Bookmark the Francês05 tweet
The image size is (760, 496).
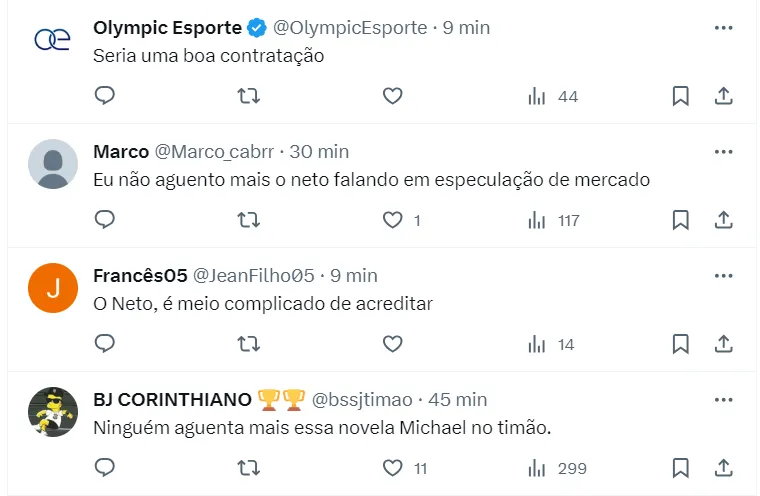click(x=680, y=344)
